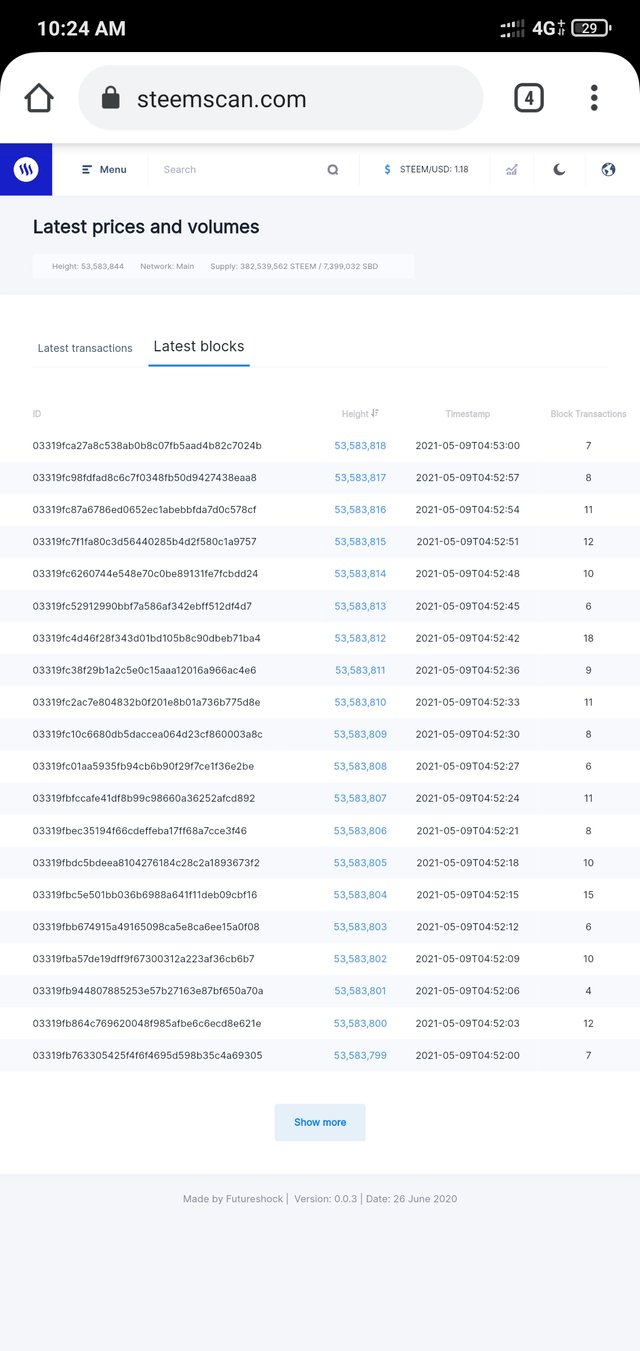Screen dimensions: 640x1351
Task: Toggle dark mode moon icon
Action: click(x=559, y=170)
